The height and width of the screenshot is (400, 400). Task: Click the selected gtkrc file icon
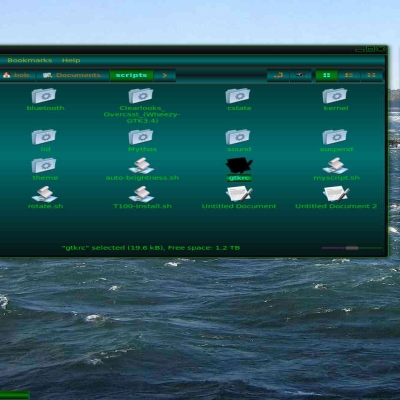coord(239,166)
